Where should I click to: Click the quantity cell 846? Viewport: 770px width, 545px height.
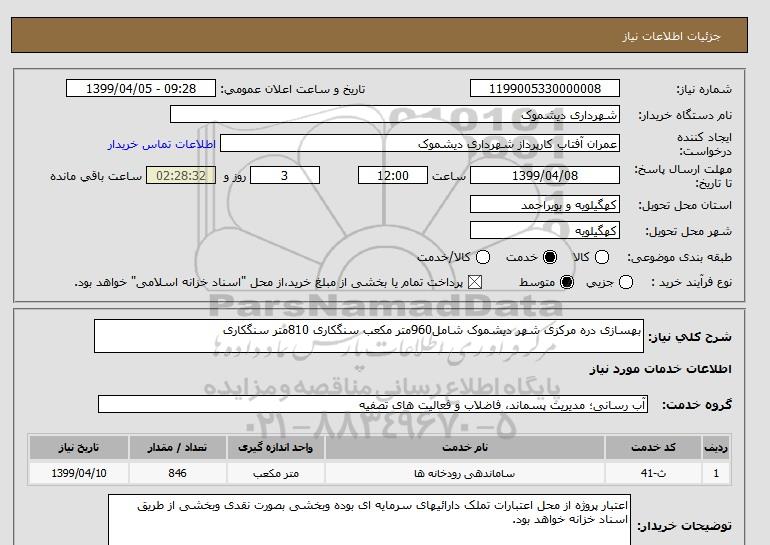[x=177, y=473]
